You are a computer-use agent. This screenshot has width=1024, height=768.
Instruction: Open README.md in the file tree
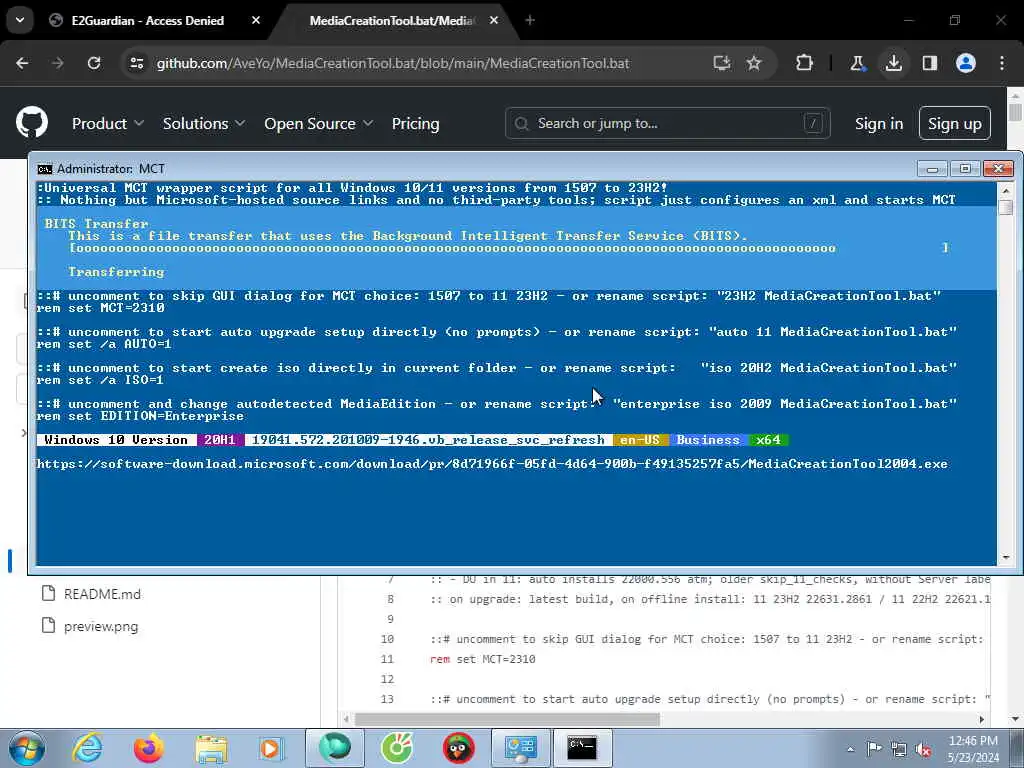pyautogui.click(x=102, y=594)
